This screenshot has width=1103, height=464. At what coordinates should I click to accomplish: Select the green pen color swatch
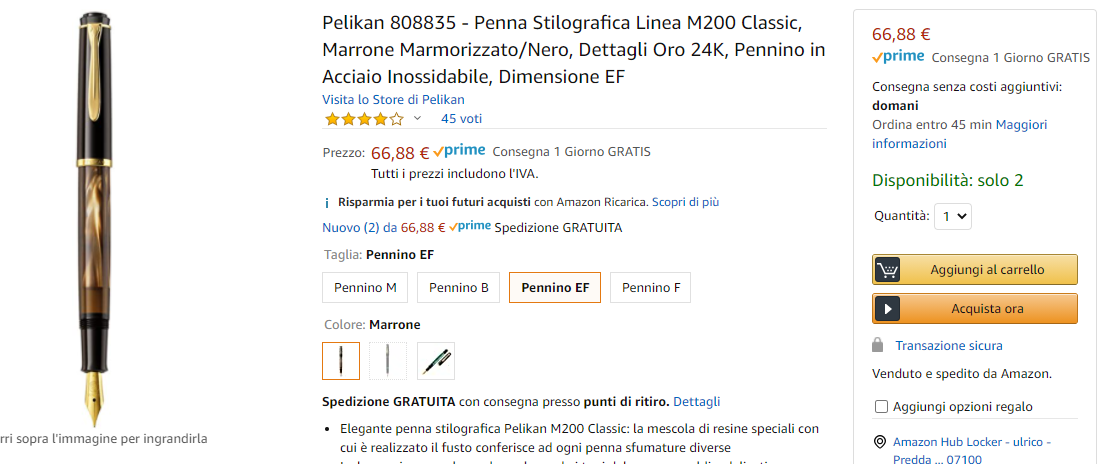tap(436, 361)
